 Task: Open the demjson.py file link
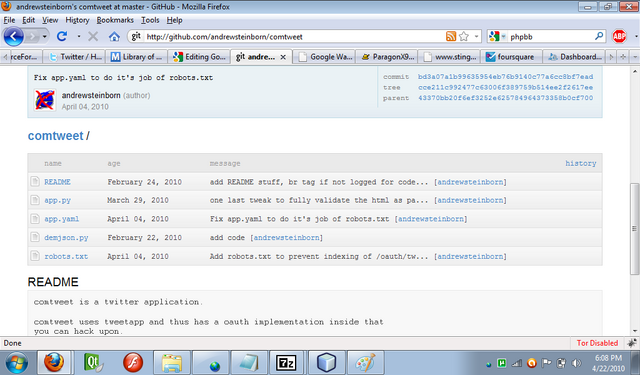(x=66, y=238)
